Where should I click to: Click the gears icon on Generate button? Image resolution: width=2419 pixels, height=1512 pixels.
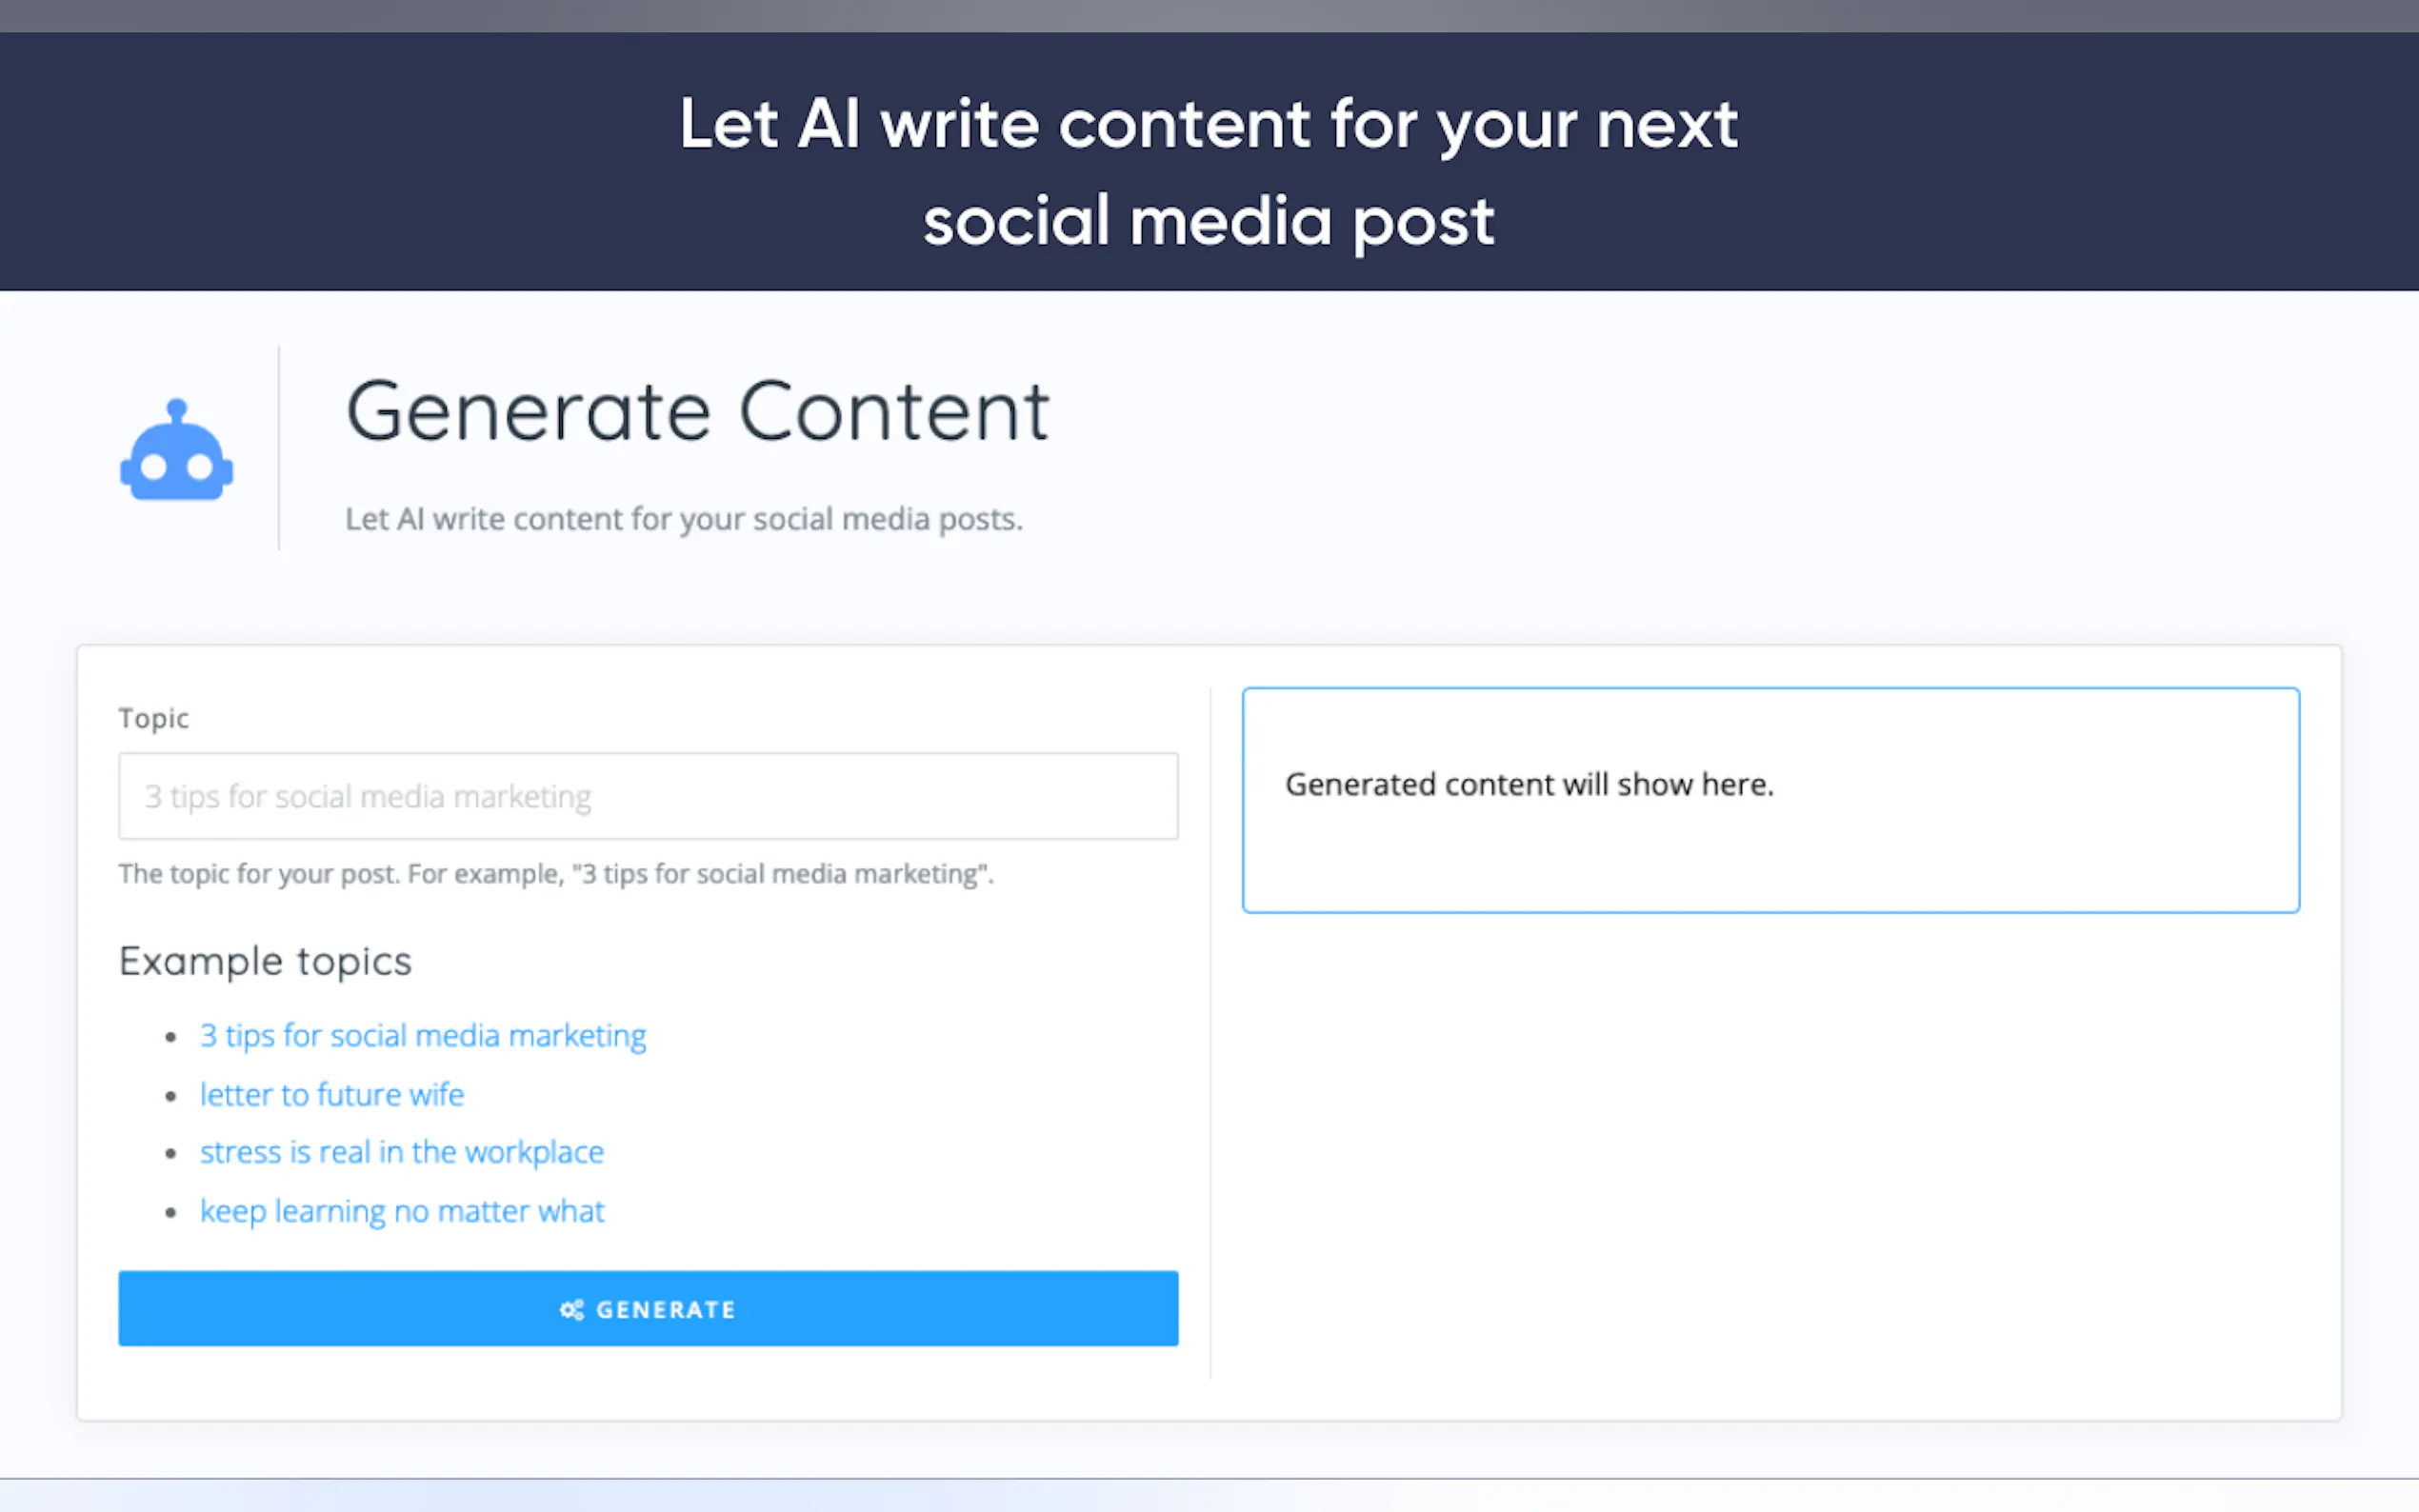point(571,1310)
